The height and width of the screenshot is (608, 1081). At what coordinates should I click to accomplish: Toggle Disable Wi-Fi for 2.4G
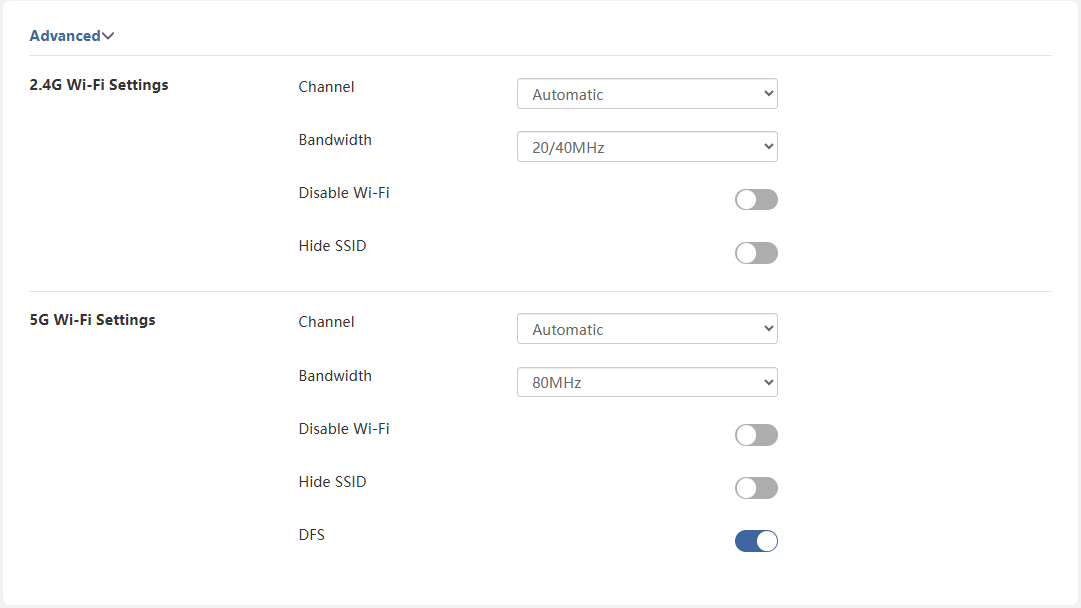click(x=756, y=200)
